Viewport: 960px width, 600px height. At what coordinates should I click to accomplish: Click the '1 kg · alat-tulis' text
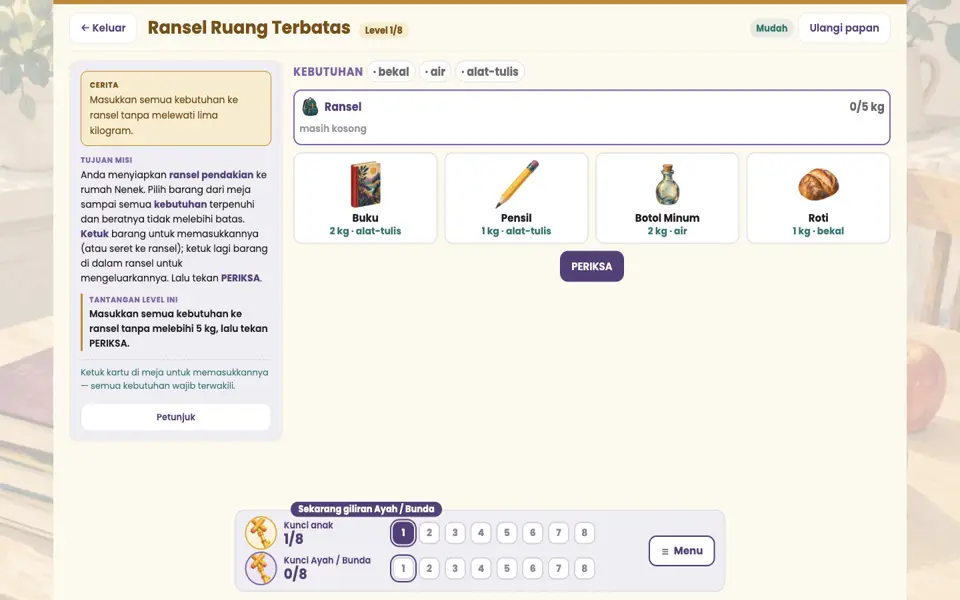(x=517, y=231)
